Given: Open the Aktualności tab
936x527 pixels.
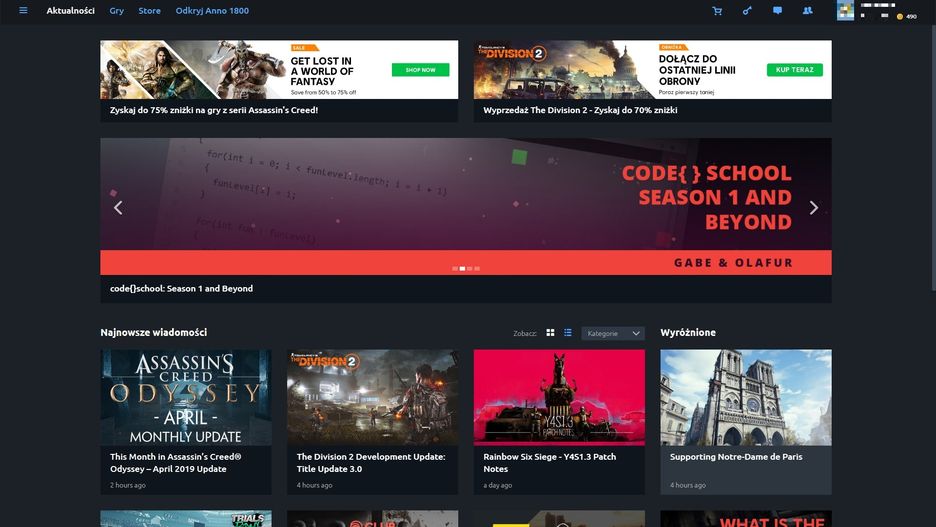Looking at the screenshot, I should tap(70, 11).
